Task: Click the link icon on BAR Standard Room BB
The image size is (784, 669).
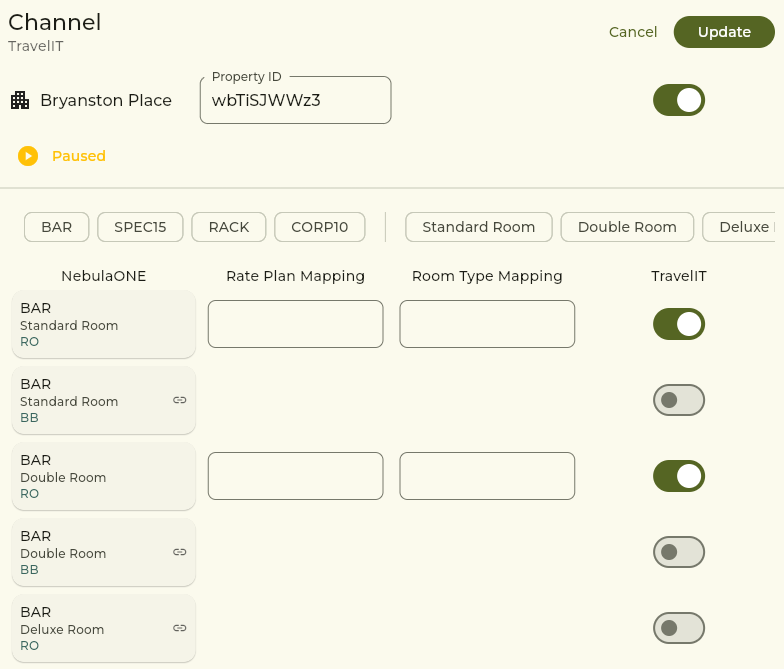Action: point(180,400)
